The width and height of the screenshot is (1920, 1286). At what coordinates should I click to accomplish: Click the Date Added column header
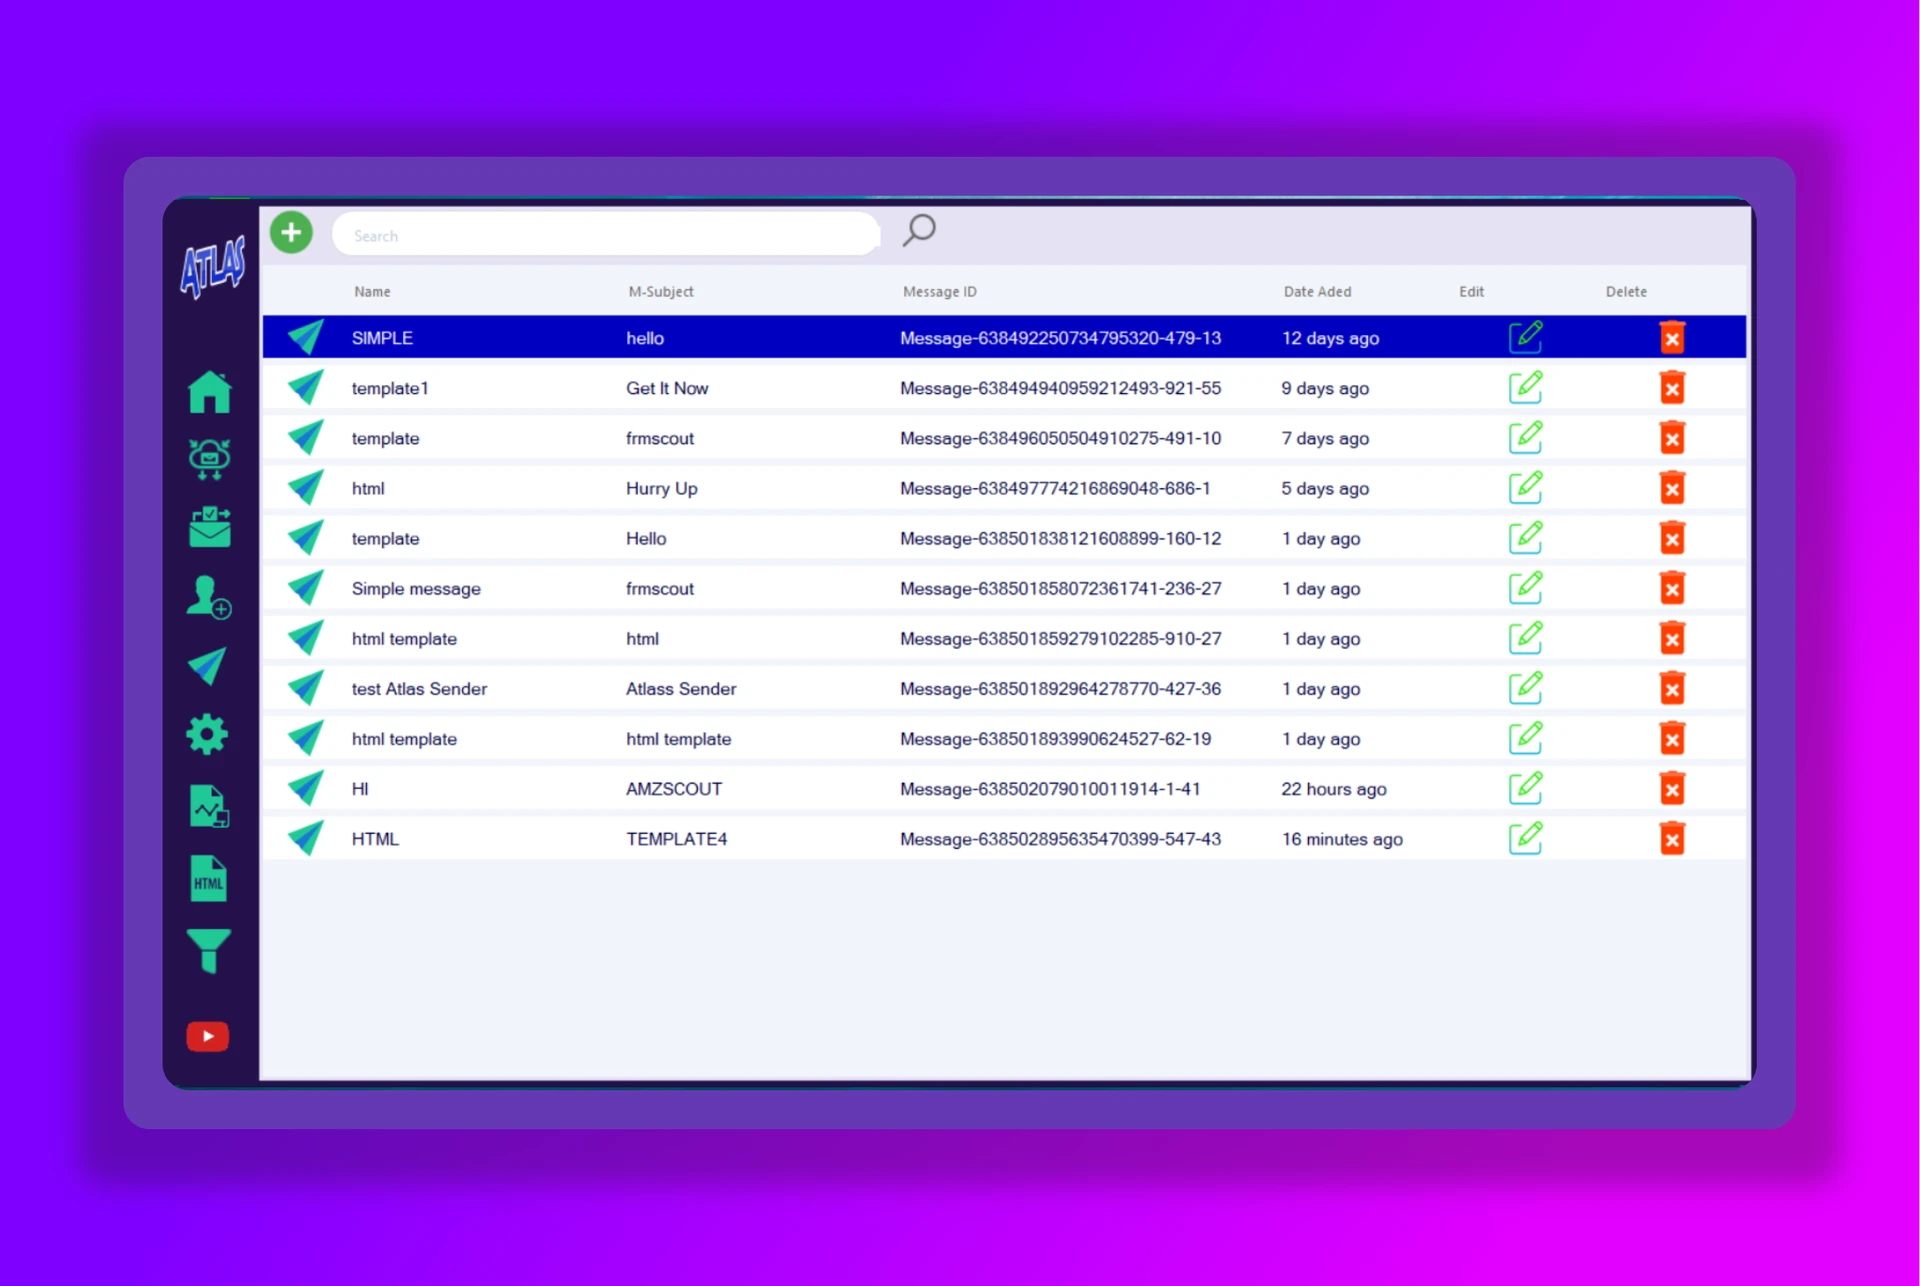tap(1317, 292)
